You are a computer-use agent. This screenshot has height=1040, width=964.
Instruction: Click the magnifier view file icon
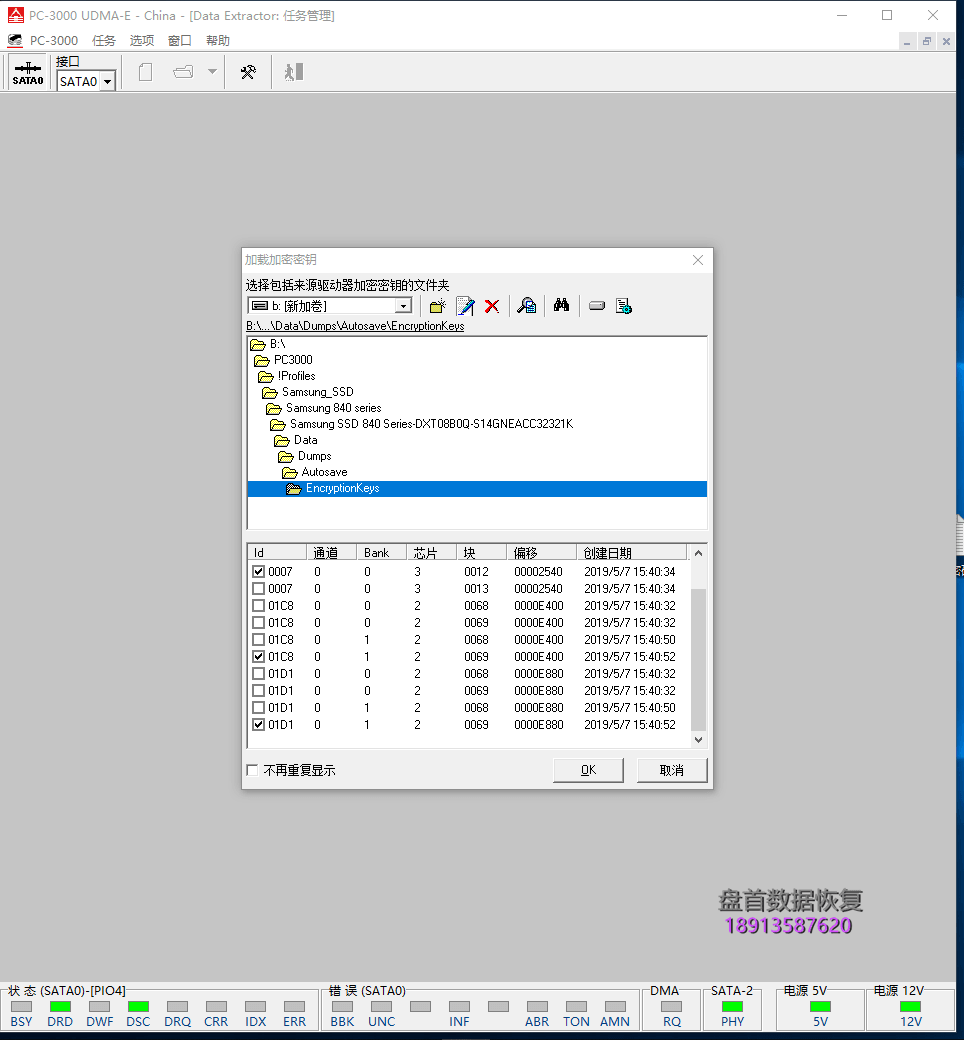coord(527,306)
